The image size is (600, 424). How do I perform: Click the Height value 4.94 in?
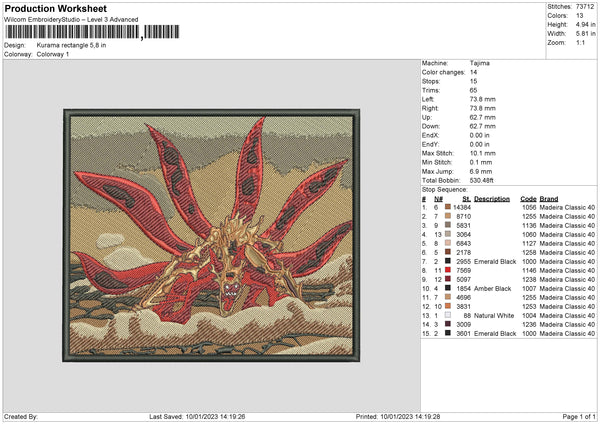point(585,24)
